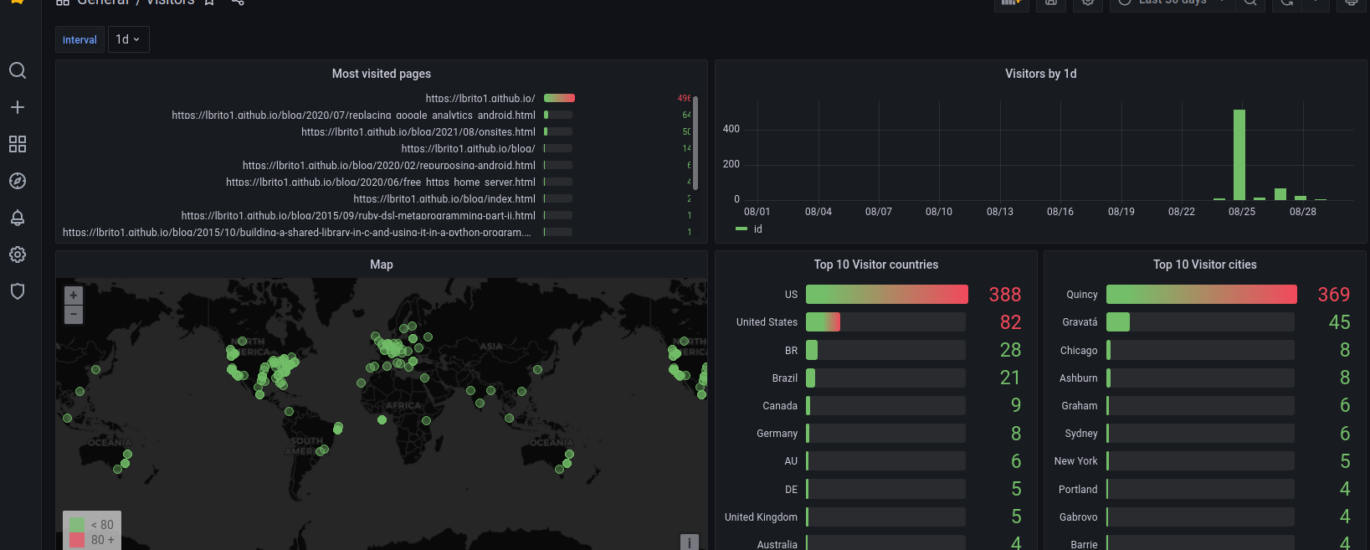The image size is (1370, 550).
Task: Open the Configuration gear icon in sidebar
Action: click(17, 255)
